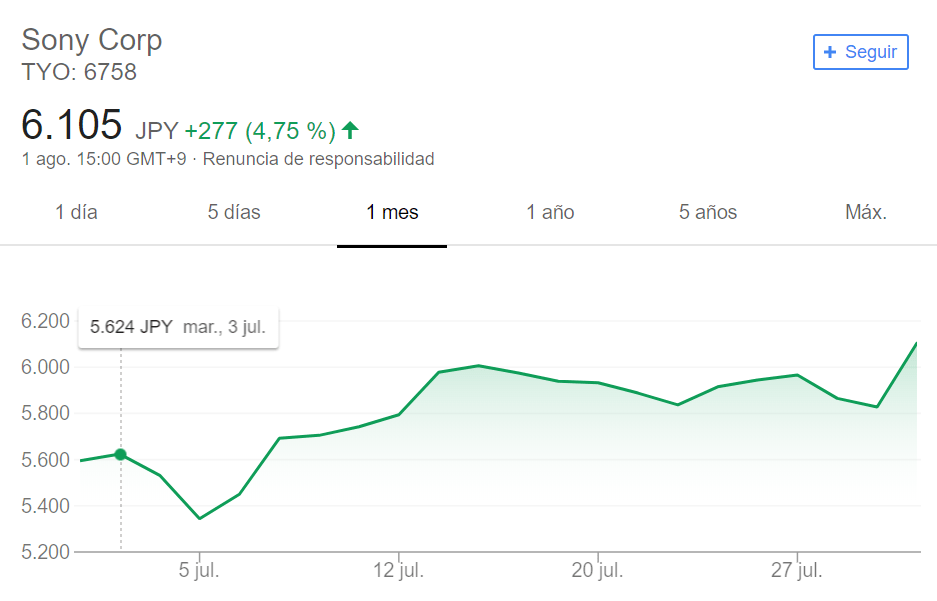Screen dimensions: 937x601
Task: Switch to the 1 día tab
Action: [x=76, y=212]
